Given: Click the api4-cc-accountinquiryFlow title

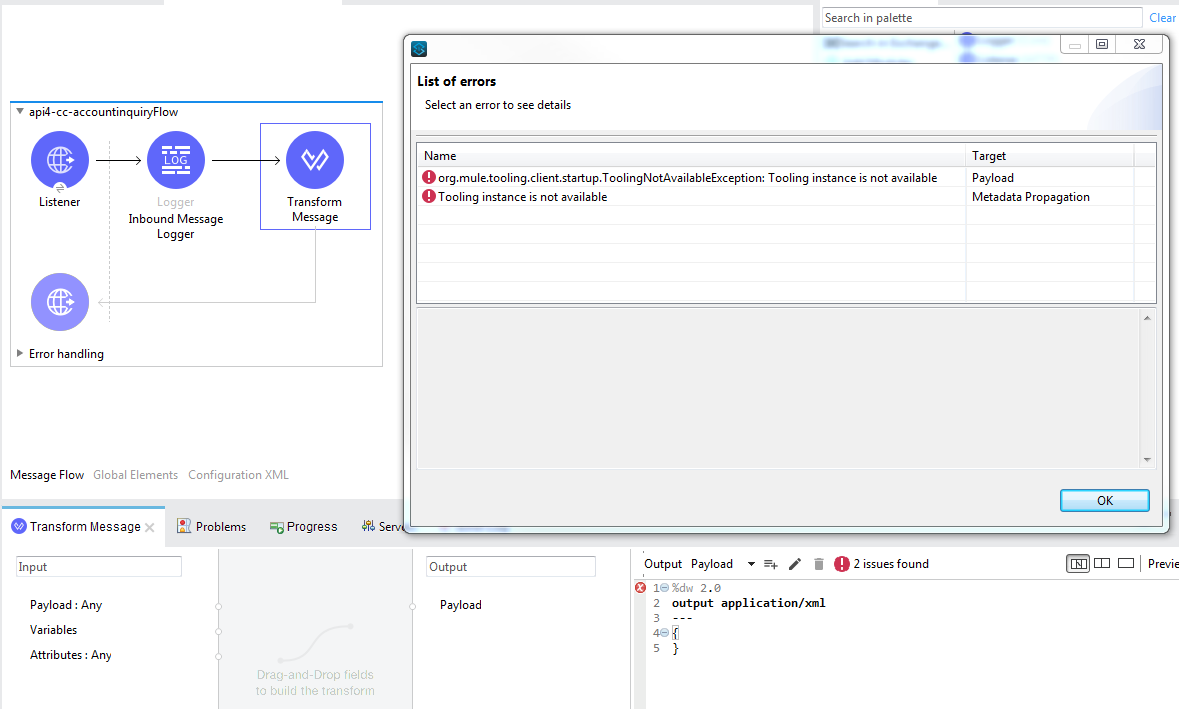Looking at the screenshot, I should pos(103,111).
